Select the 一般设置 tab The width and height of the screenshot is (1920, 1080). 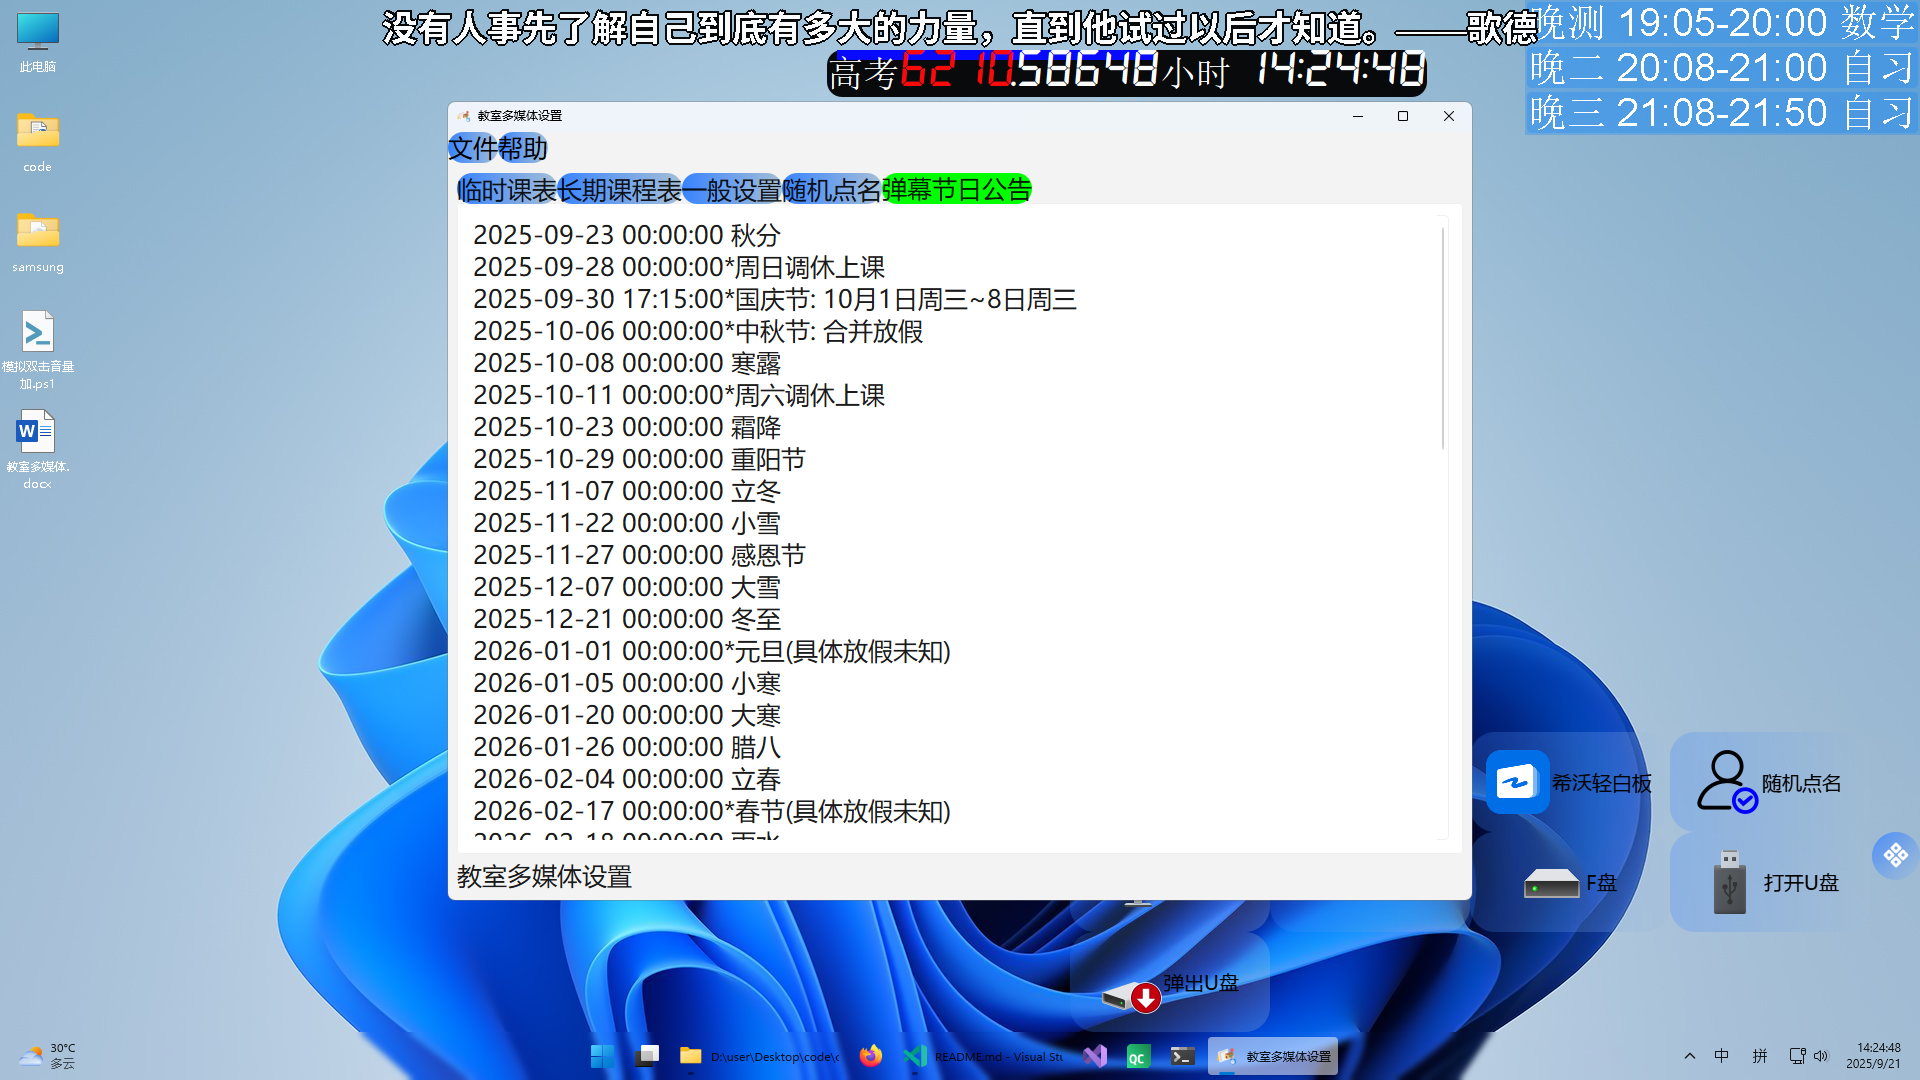tap(732, 190)
